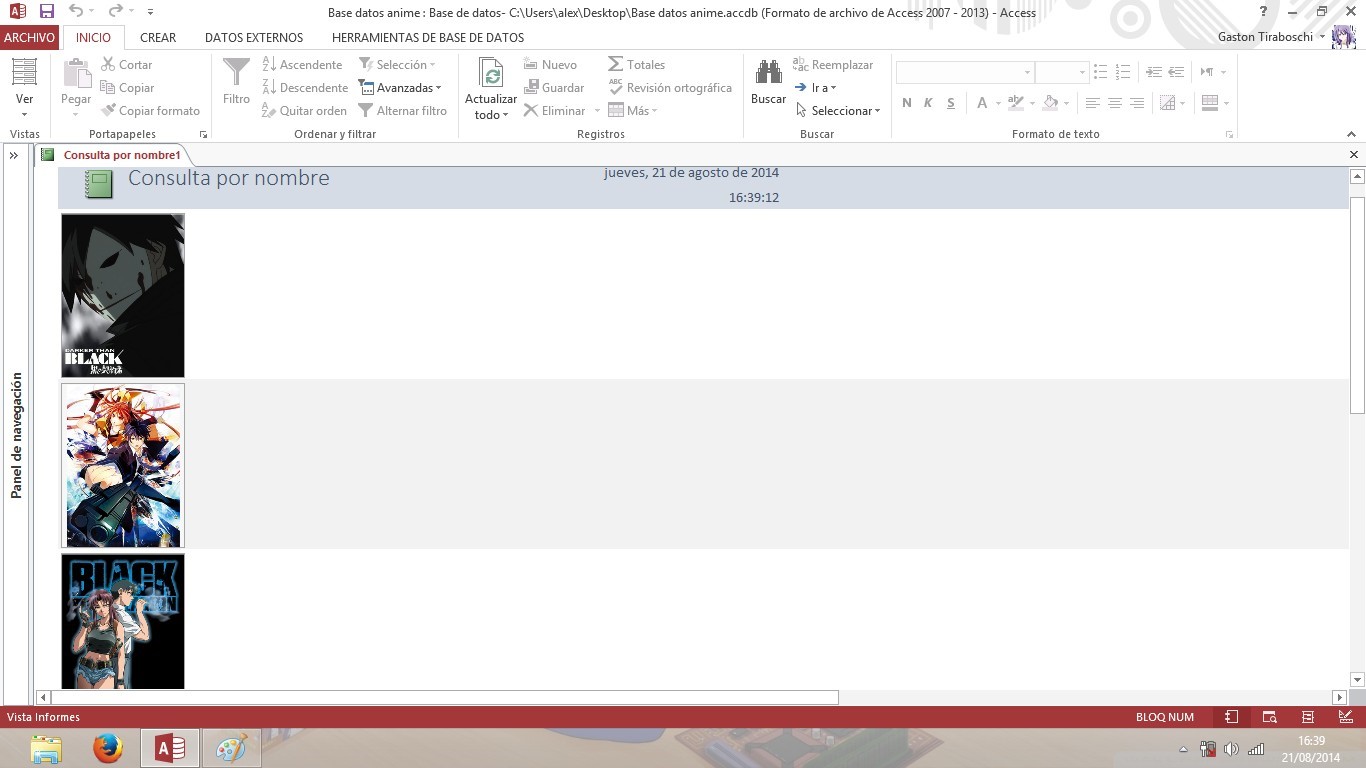Click the Buscar binoculars icon
1366x768 pixels.
[768, 72]
